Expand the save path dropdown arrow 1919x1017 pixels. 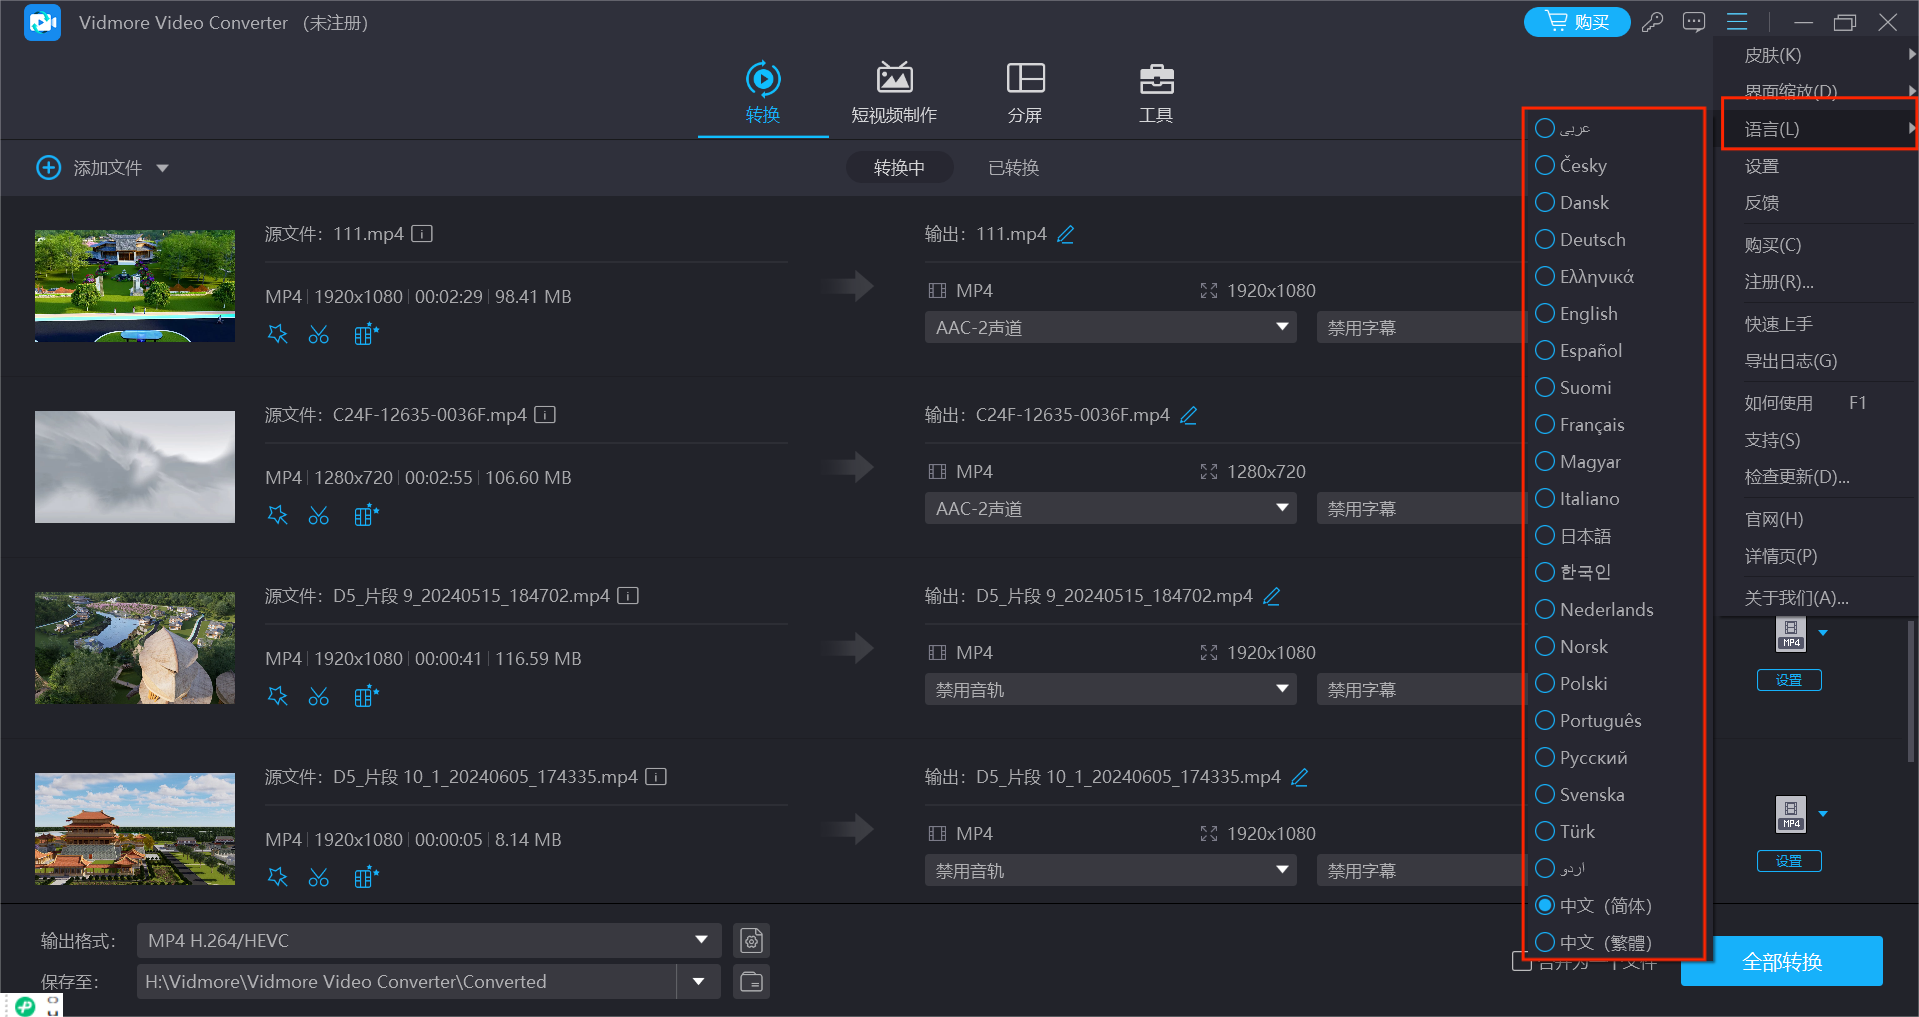point(699,982)
